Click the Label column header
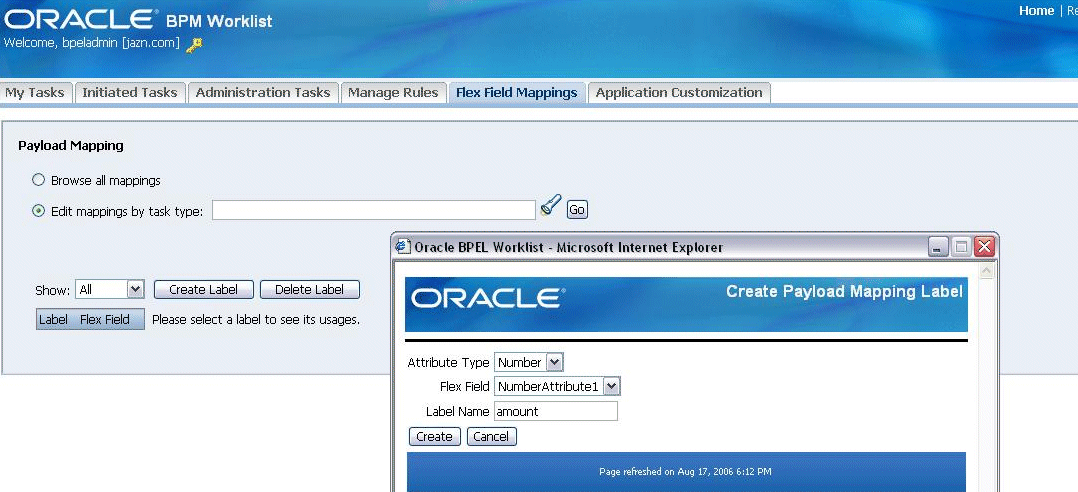 point(53,320)
